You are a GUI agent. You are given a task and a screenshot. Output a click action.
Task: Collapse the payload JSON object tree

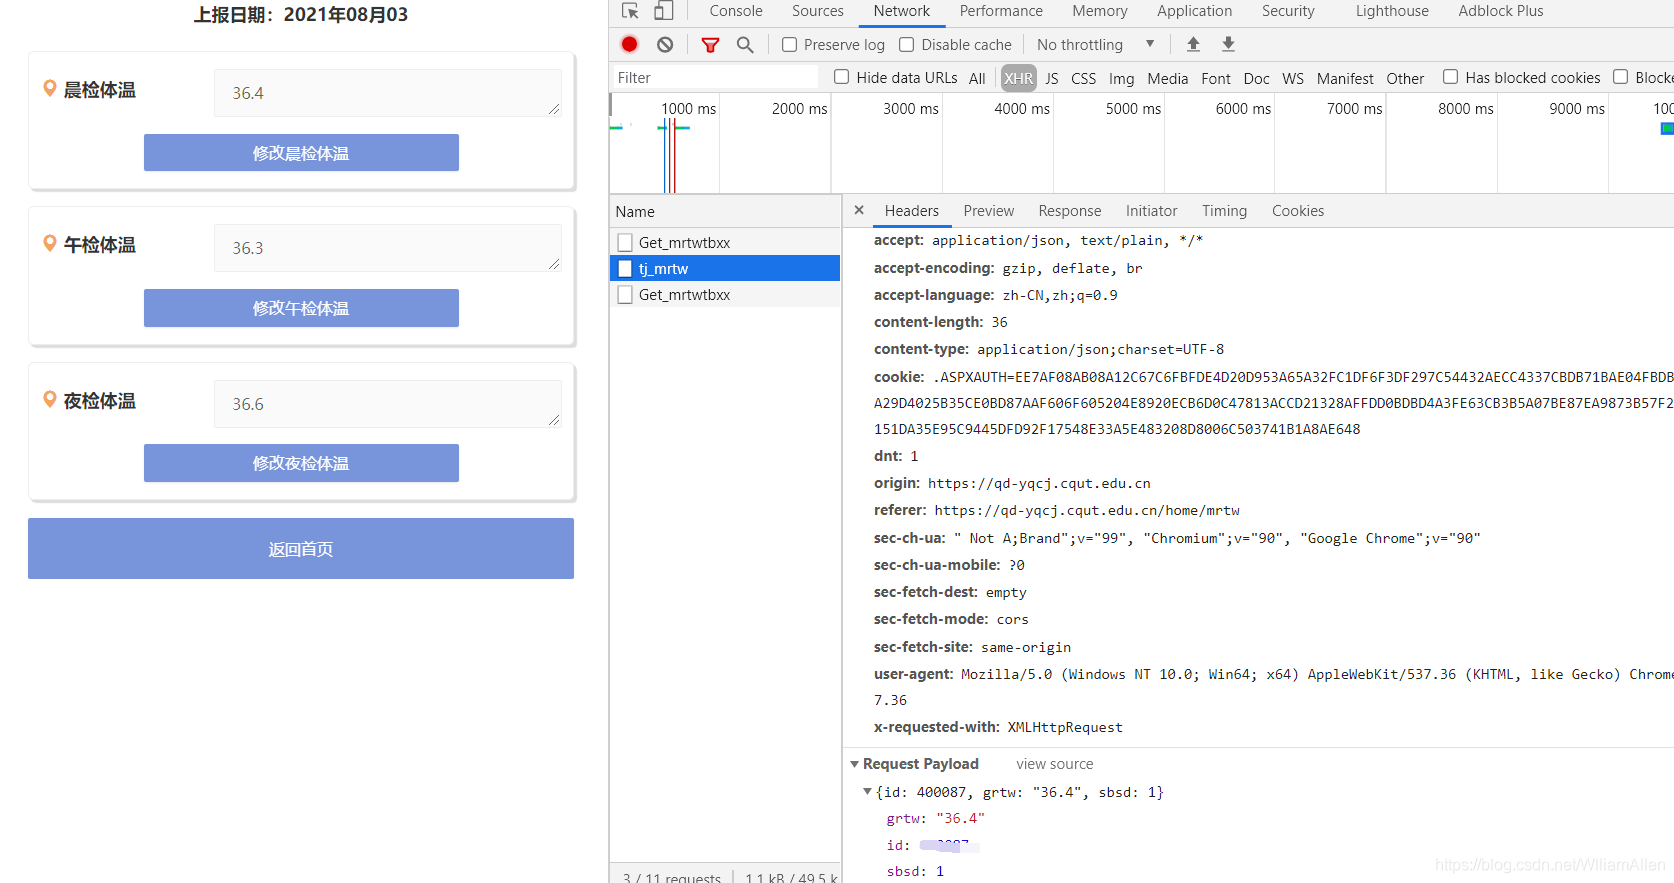click(x=867, y=791)
